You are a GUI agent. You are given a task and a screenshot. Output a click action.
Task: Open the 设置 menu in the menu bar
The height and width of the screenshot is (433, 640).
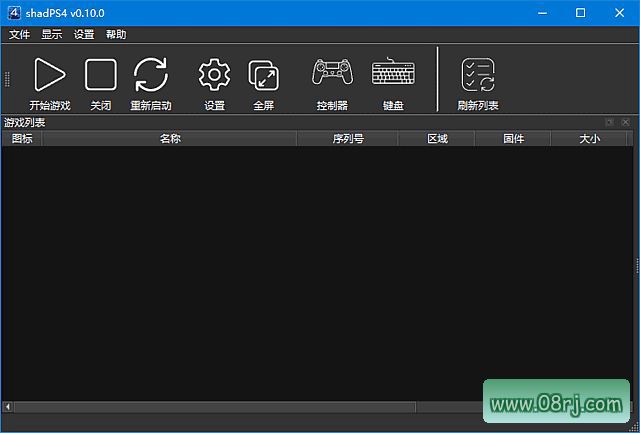tap(84, 34)
